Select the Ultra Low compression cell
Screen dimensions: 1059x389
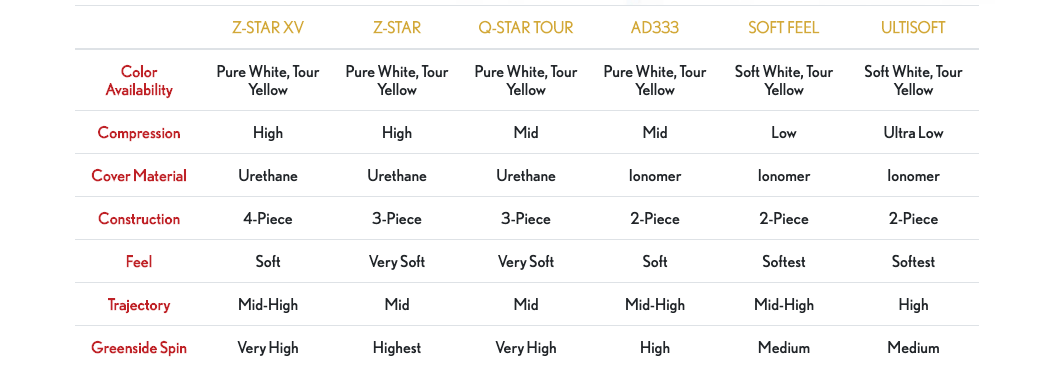(913, 132)
